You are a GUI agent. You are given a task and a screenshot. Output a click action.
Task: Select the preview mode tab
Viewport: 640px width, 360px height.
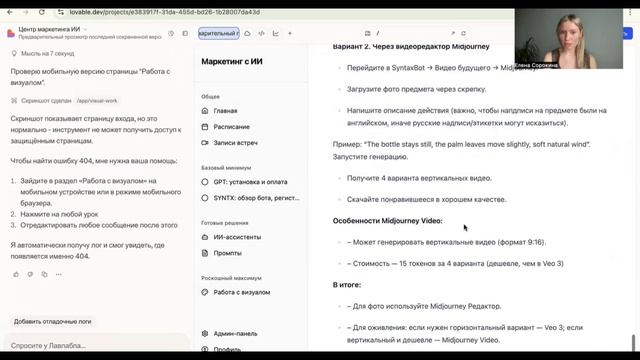(219, 33)
